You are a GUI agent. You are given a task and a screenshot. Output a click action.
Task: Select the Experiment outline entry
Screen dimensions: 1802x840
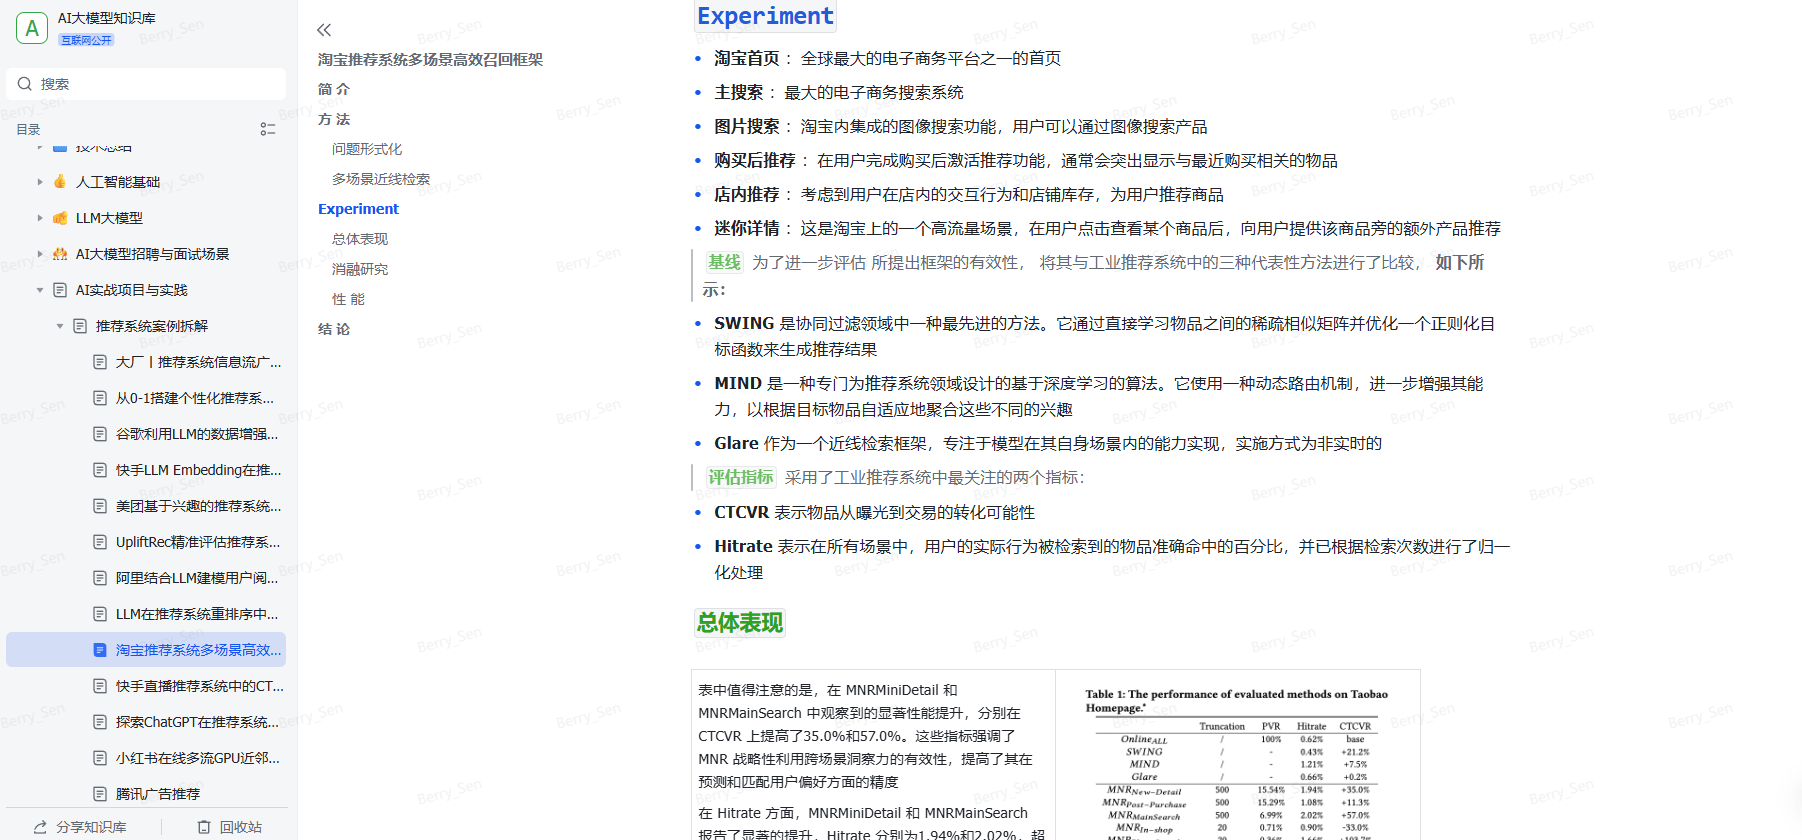click(358, 209)
